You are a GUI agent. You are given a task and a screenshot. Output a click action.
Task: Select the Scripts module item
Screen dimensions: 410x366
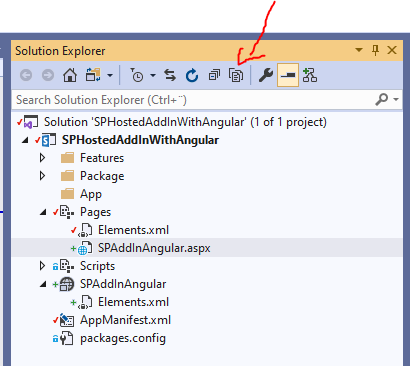97,266
